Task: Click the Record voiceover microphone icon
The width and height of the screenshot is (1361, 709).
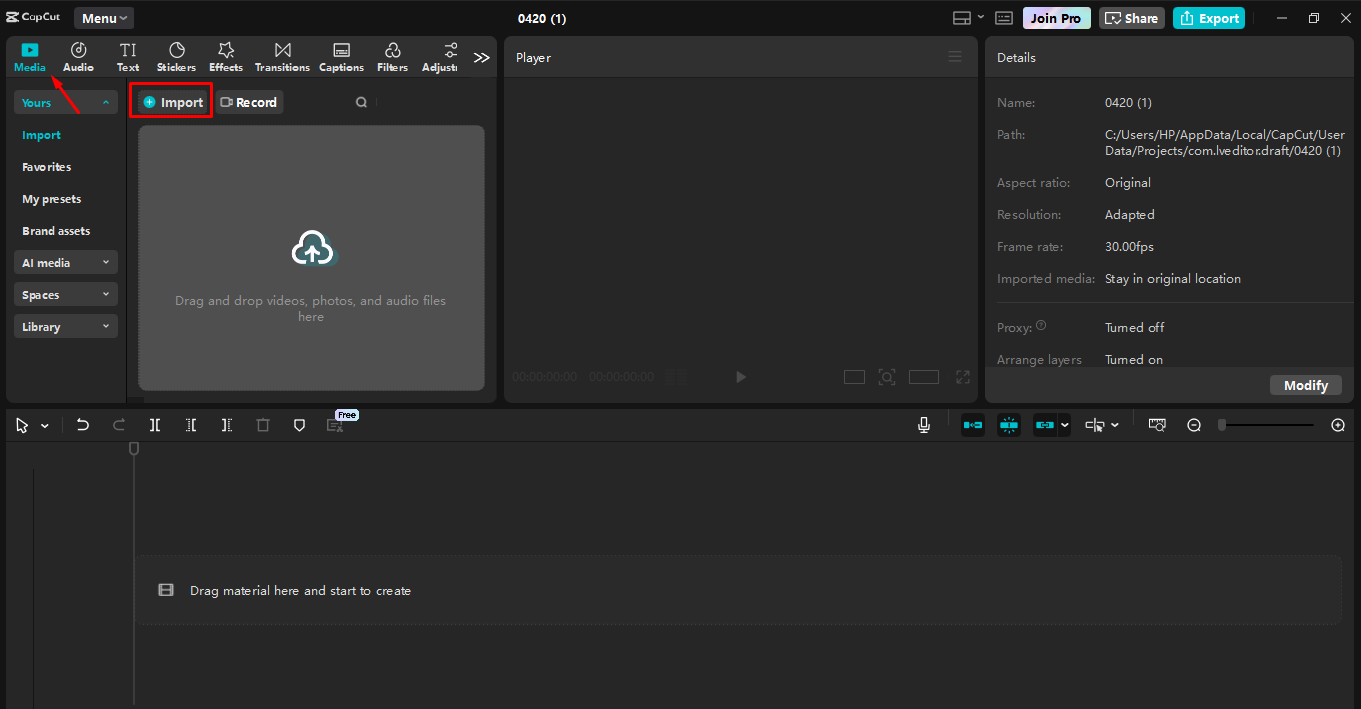Action: coord(923,424)
